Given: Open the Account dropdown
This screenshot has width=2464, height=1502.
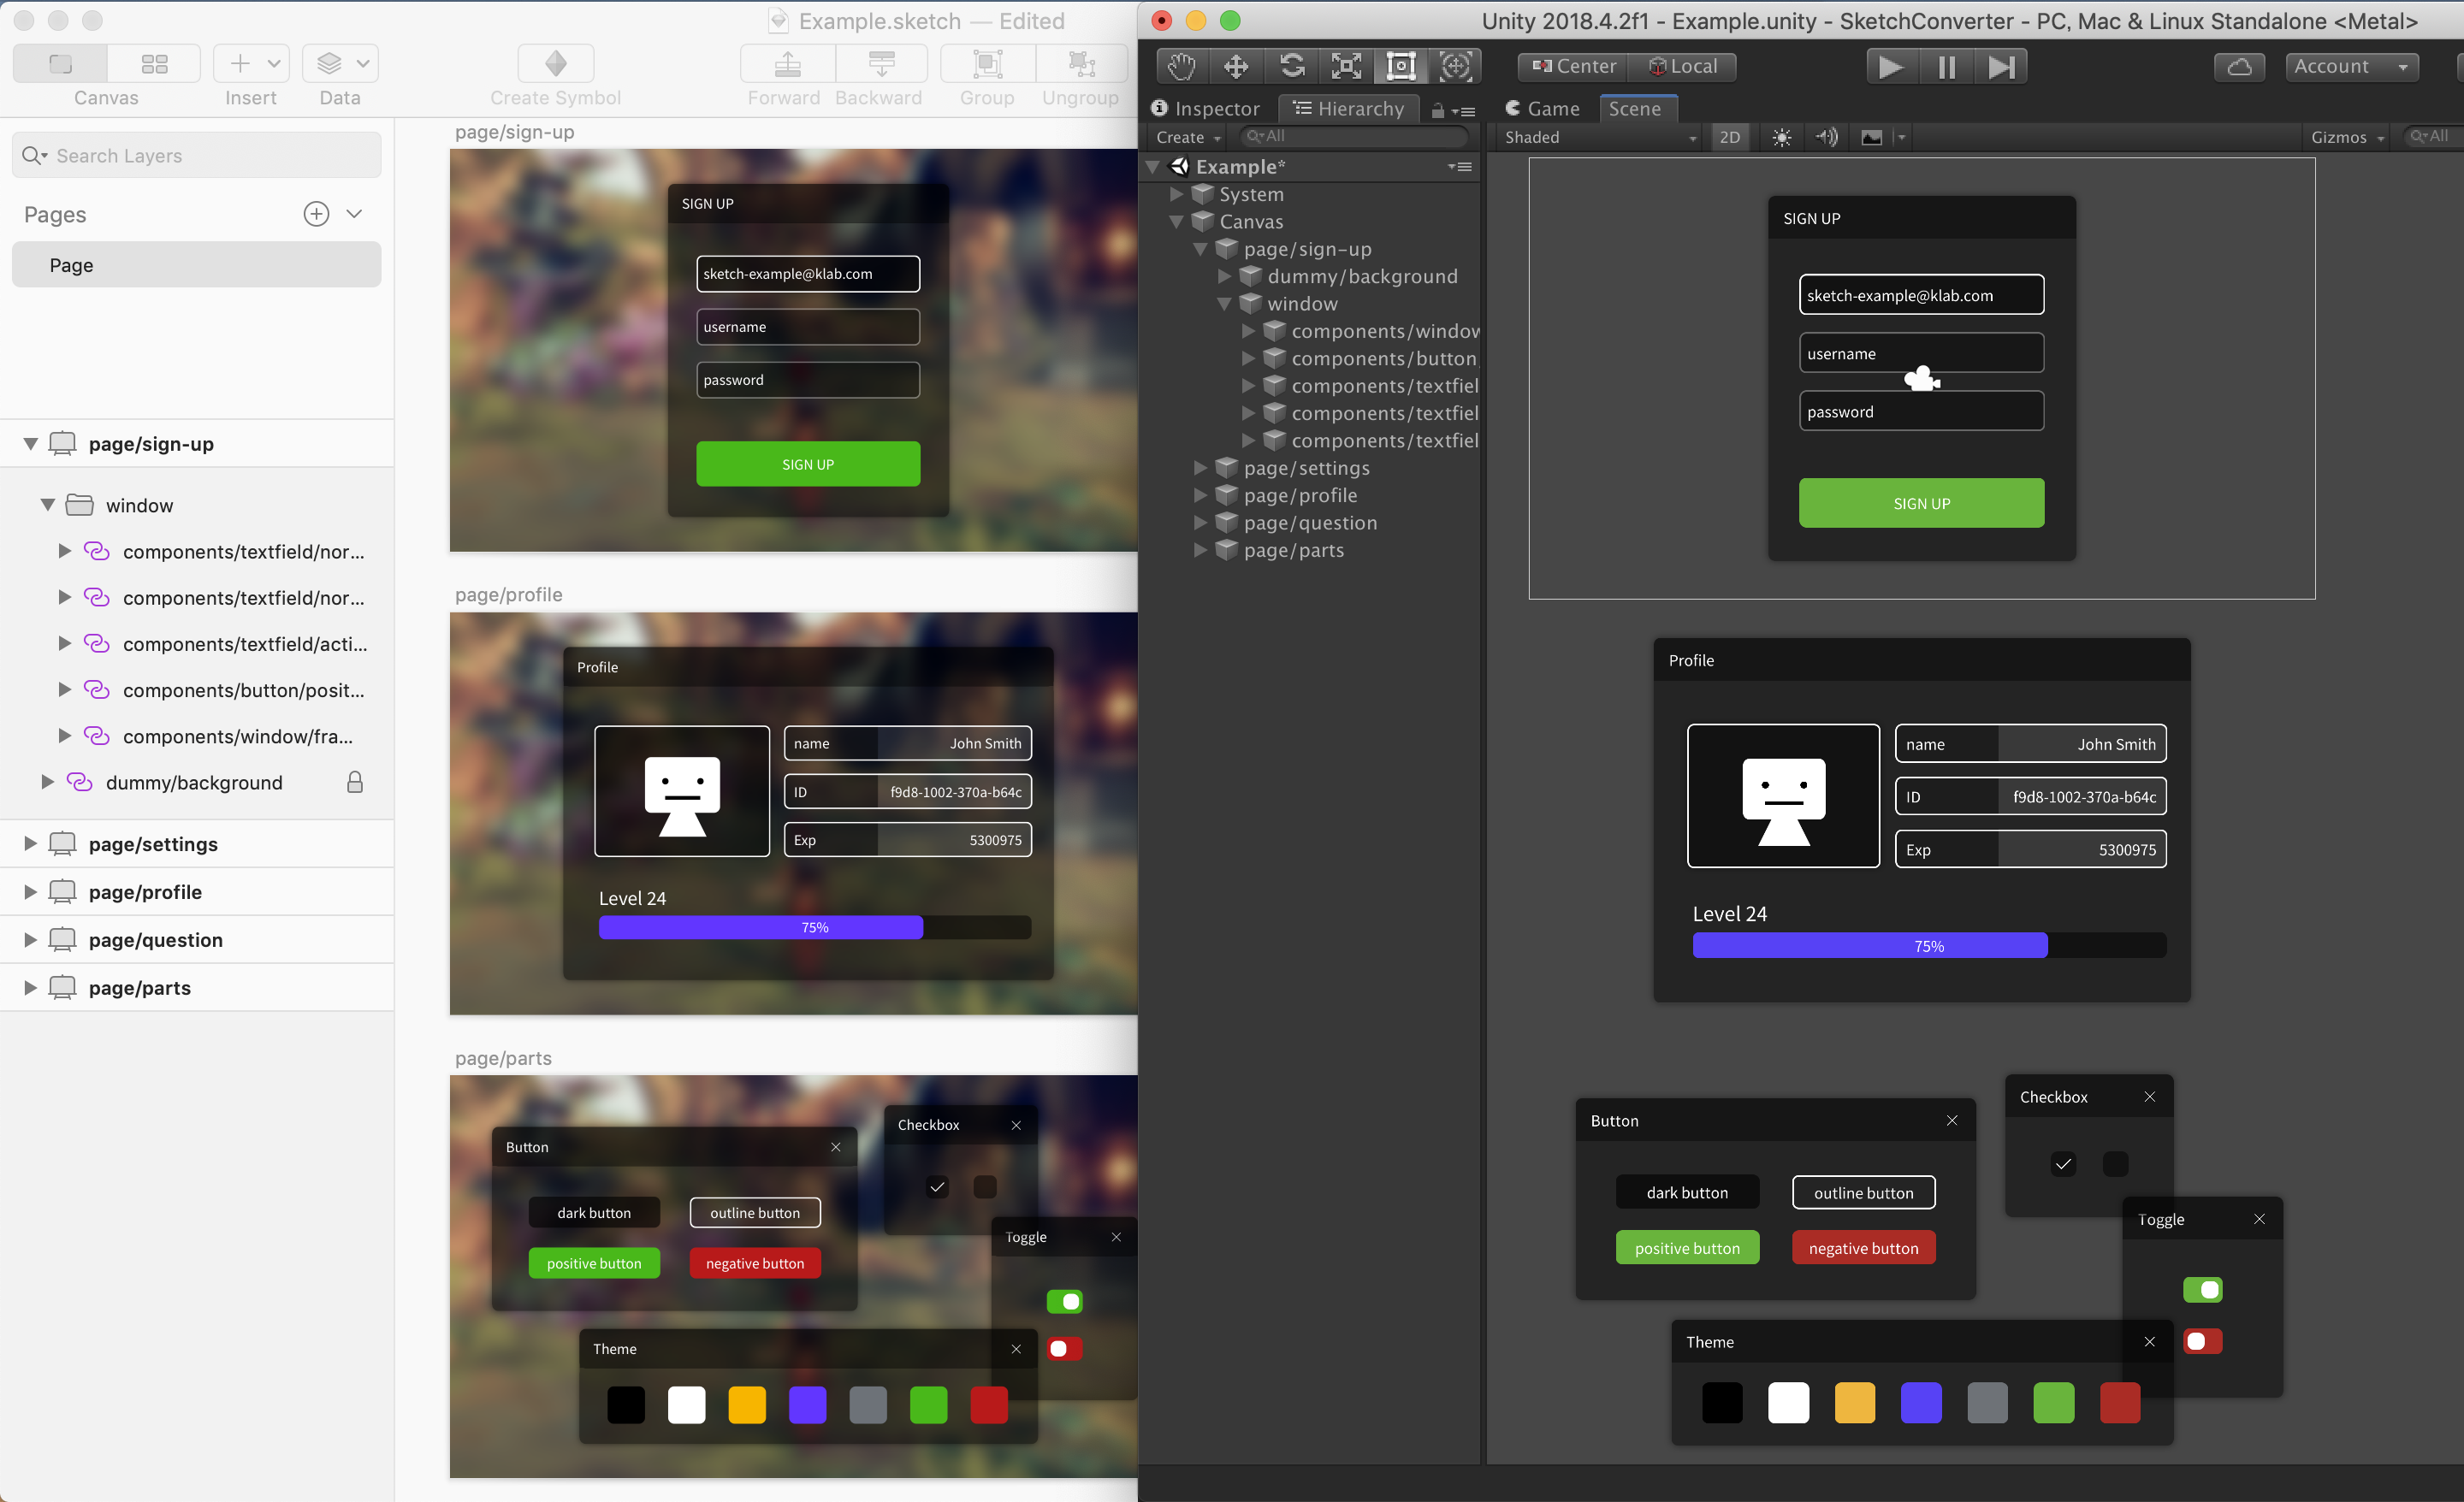Looking at the screenshot, I should tap(2350, 66).
